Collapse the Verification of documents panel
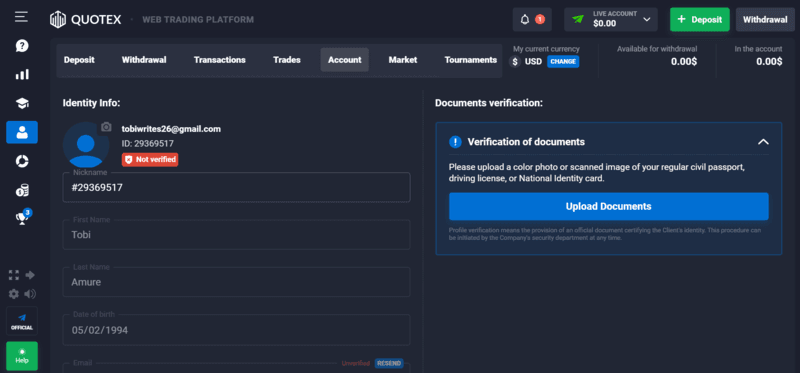 [x=763, y=142]
